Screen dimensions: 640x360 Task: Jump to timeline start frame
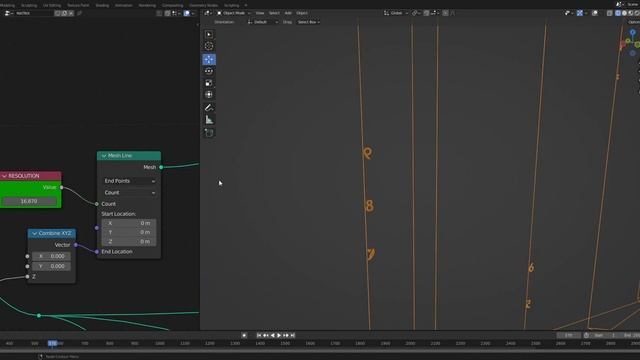(259, 335)
